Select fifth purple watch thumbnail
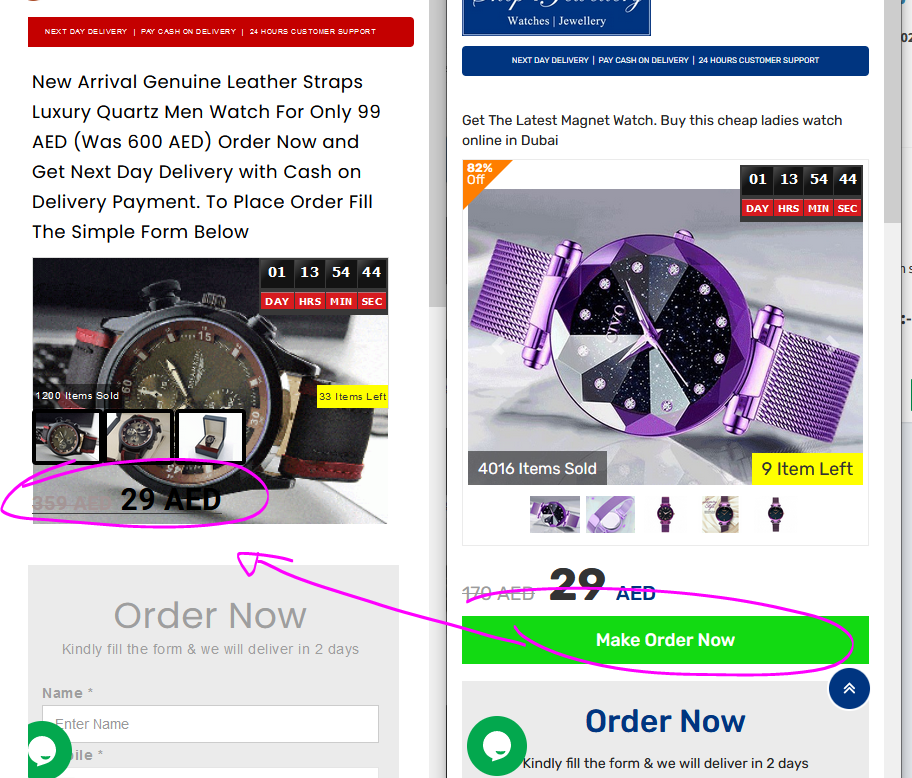Screen dimensions: 912x778 tap(775, 514)
